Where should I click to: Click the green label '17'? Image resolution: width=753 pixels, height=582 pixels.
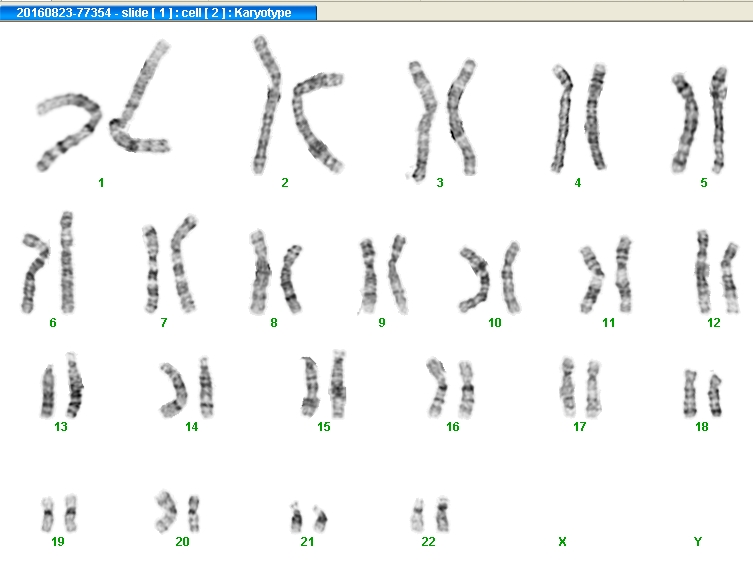[x=580, y=426]
